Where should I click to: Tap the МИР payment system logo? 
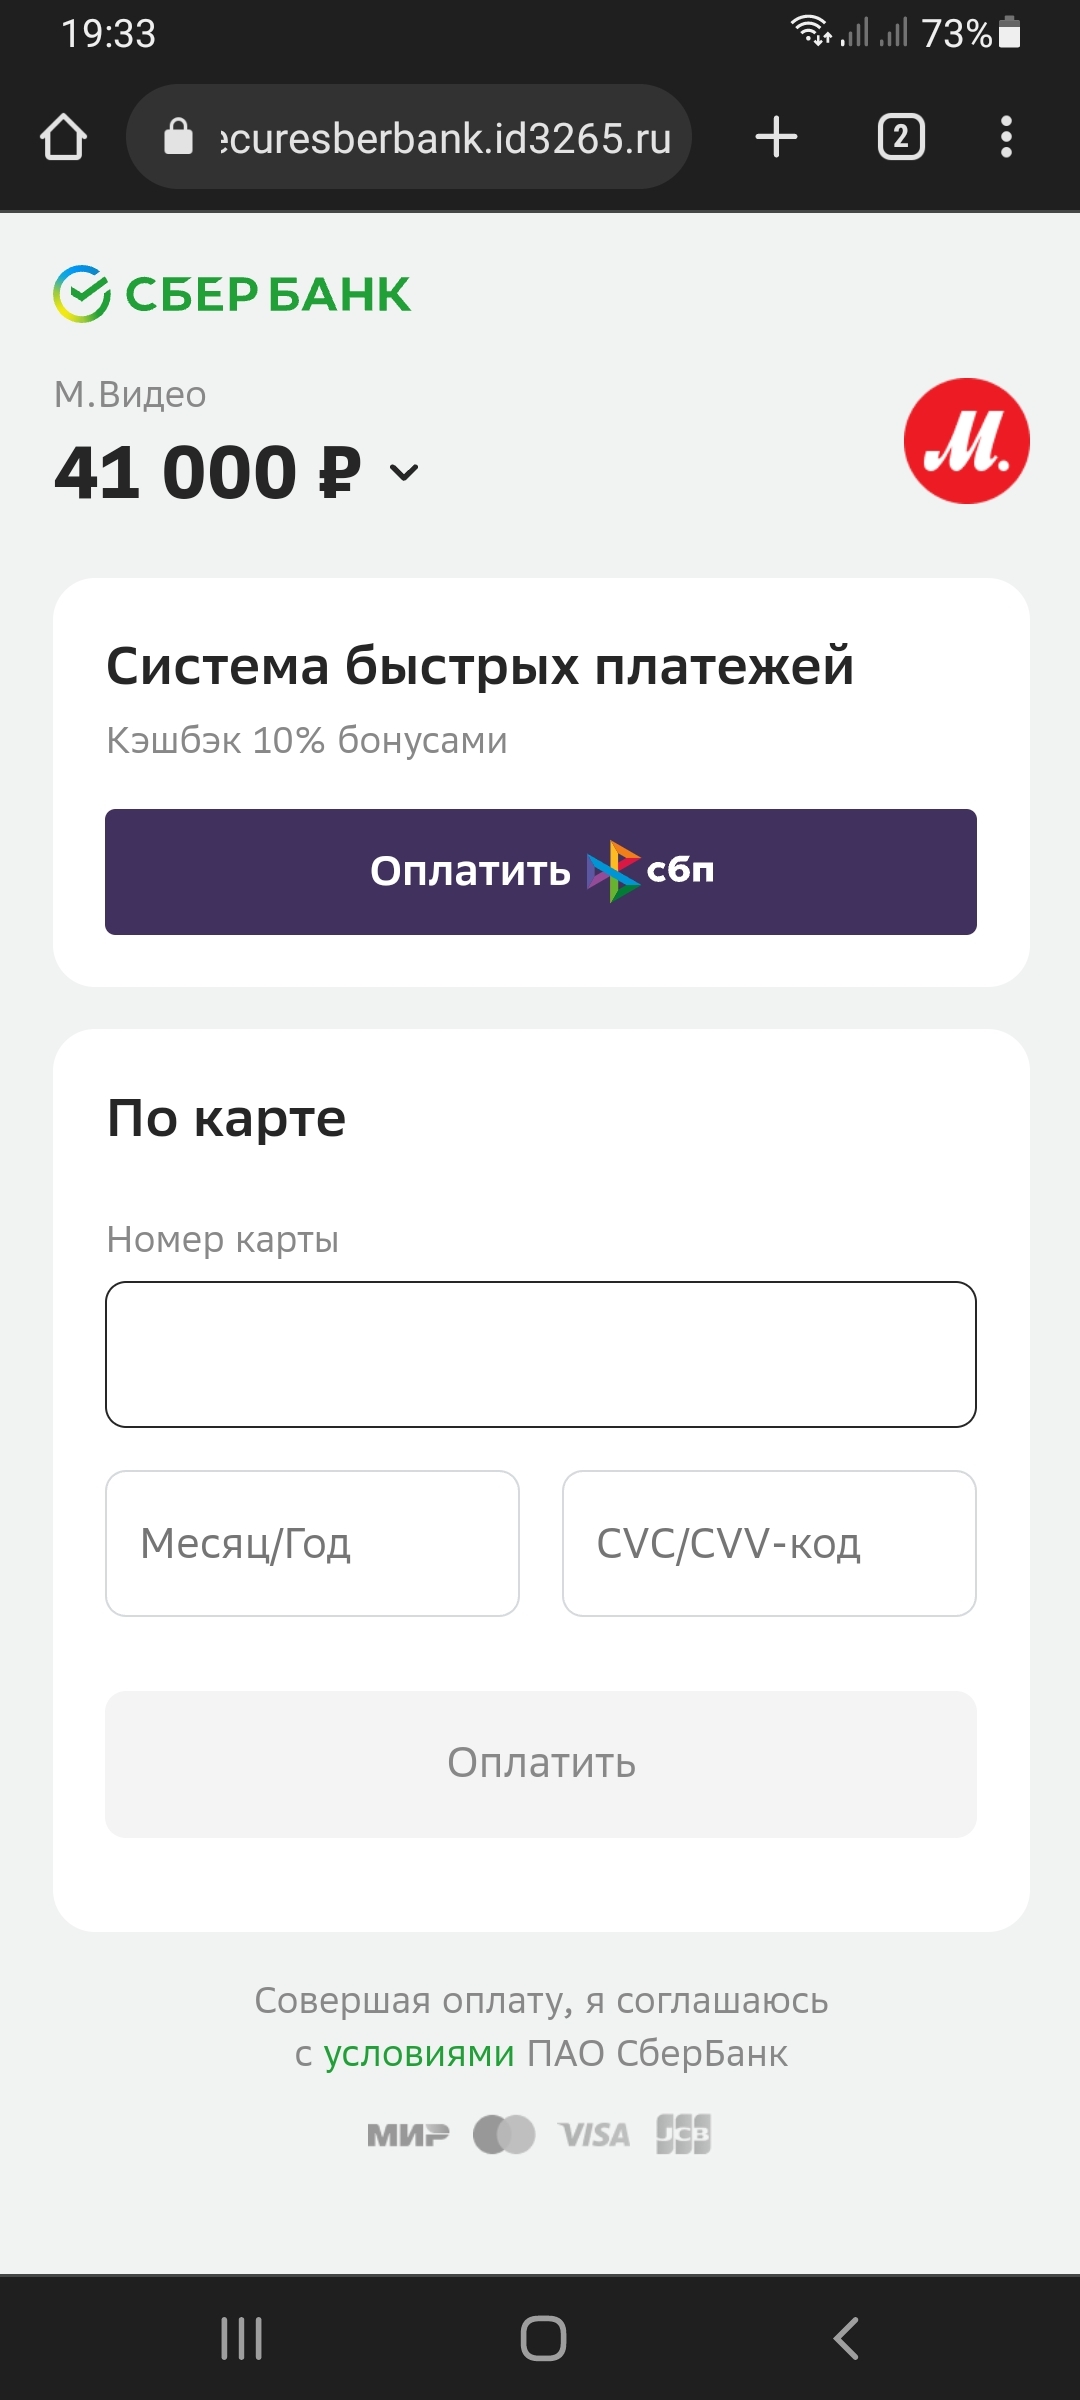click(x=408, y=2135)
